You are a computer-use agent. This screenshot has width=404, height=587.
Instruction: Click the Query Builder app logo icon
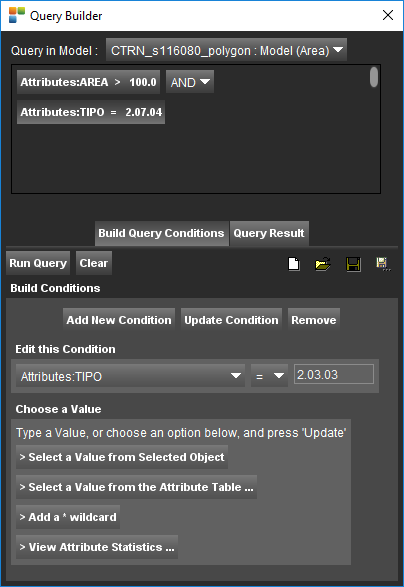[x=16, y=15]
